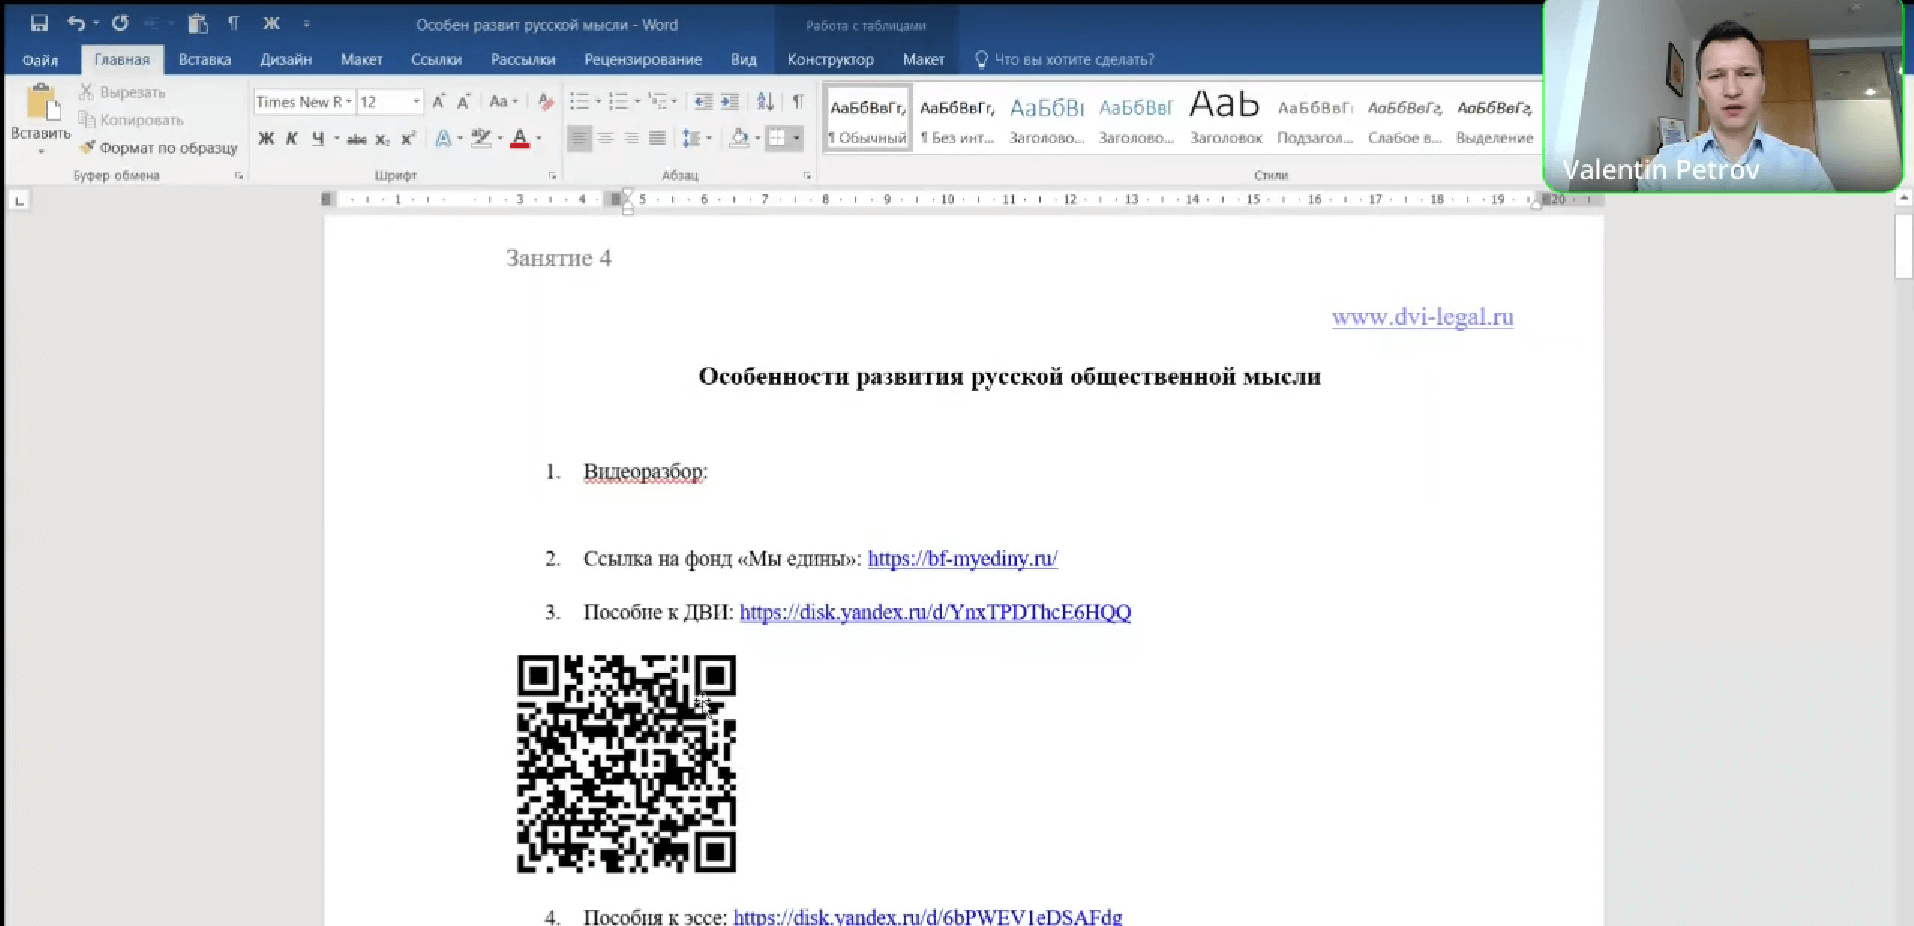Switch to the Рецензирование ribbon tab
Image resolution: width=1914 pixels, height=926 pixels.
[x=643, y=59]
